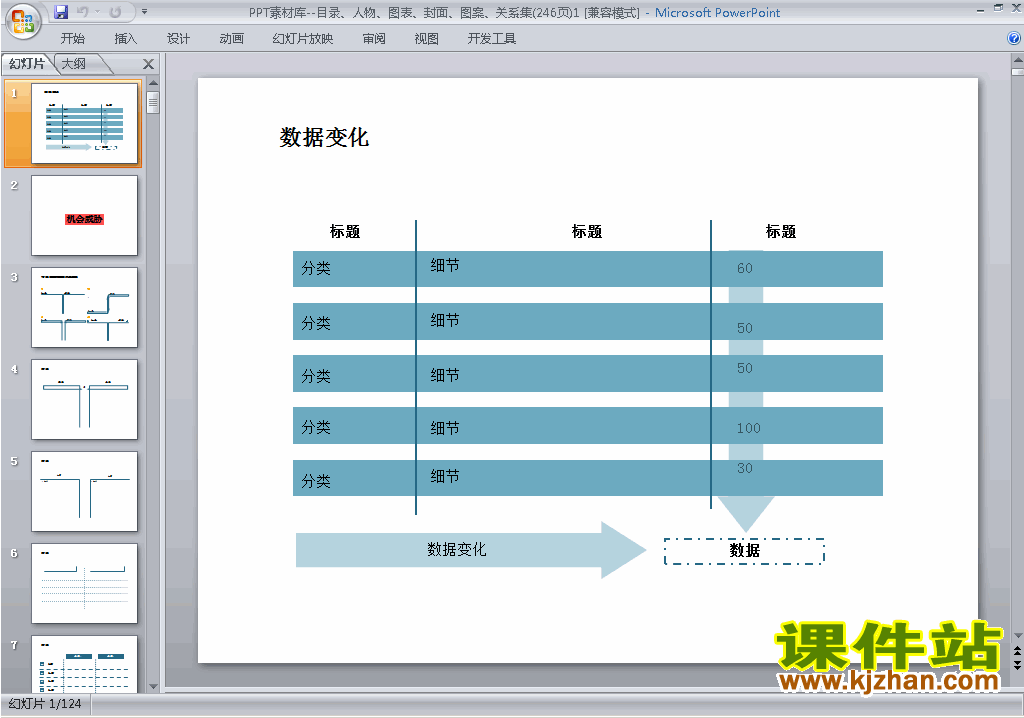Select slide 1 thumbnail
Viewport: 1024px width, 718px height.
[84, 123]
